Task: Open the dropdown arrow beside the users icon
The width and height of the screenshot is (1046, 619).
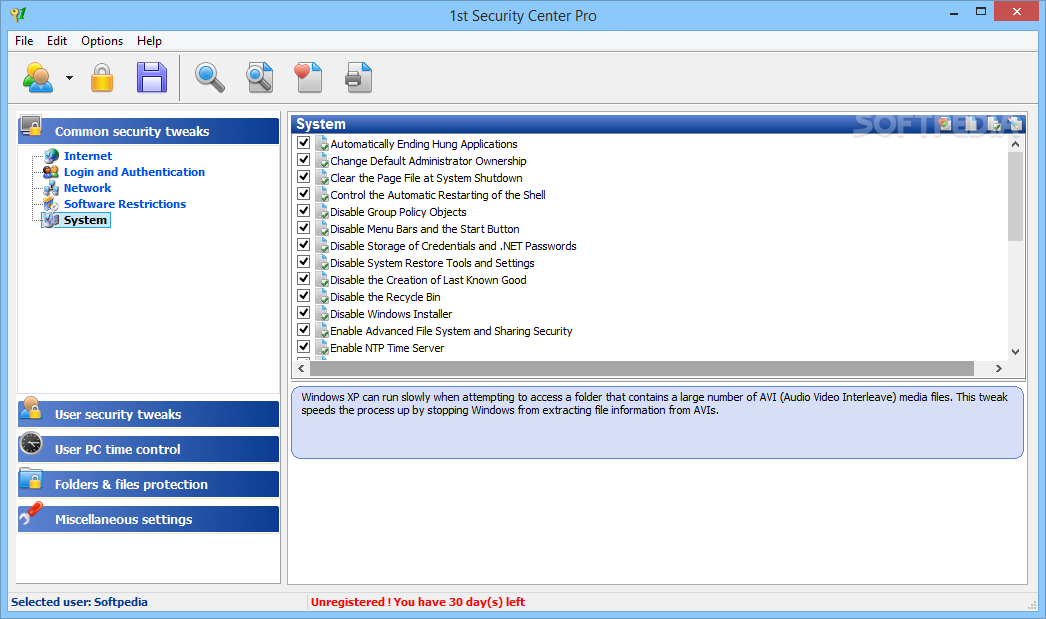Action: (x=69, y=78)
